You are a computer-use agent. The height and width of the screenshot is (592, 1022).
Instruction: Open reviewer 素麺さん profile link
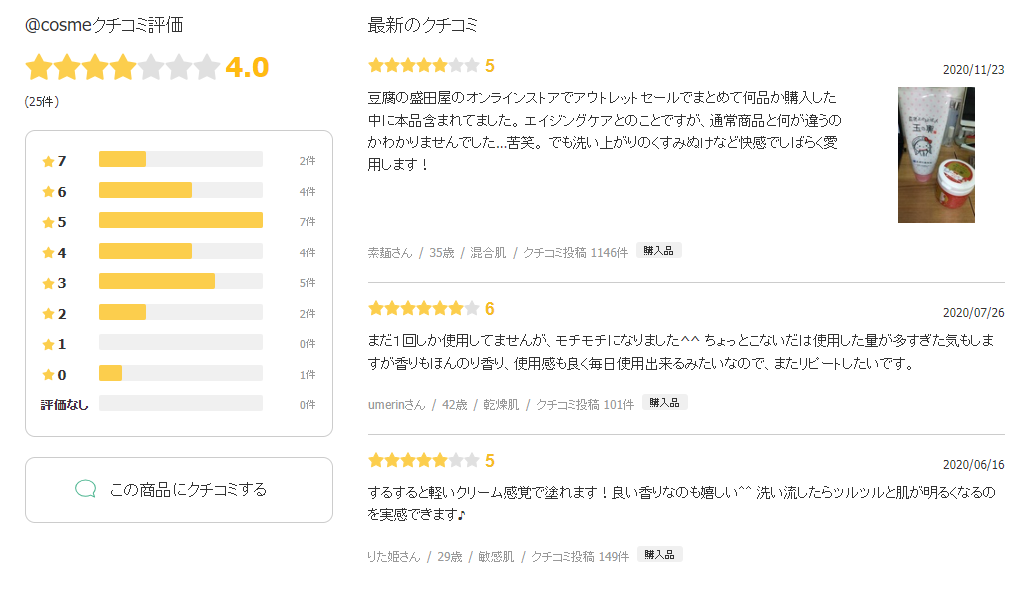pos(390,253)
